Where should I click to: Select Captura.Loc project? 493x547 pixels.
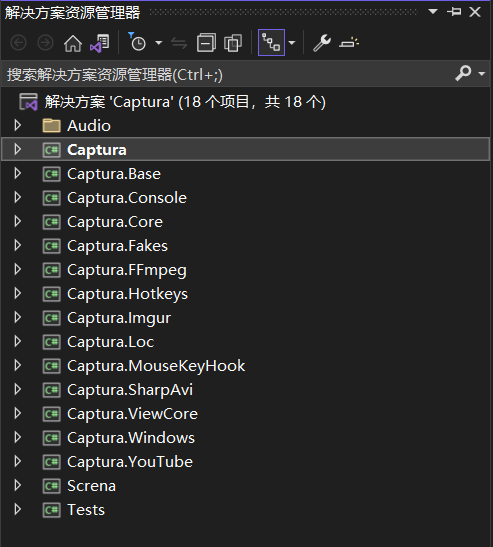tap(110, 342)
